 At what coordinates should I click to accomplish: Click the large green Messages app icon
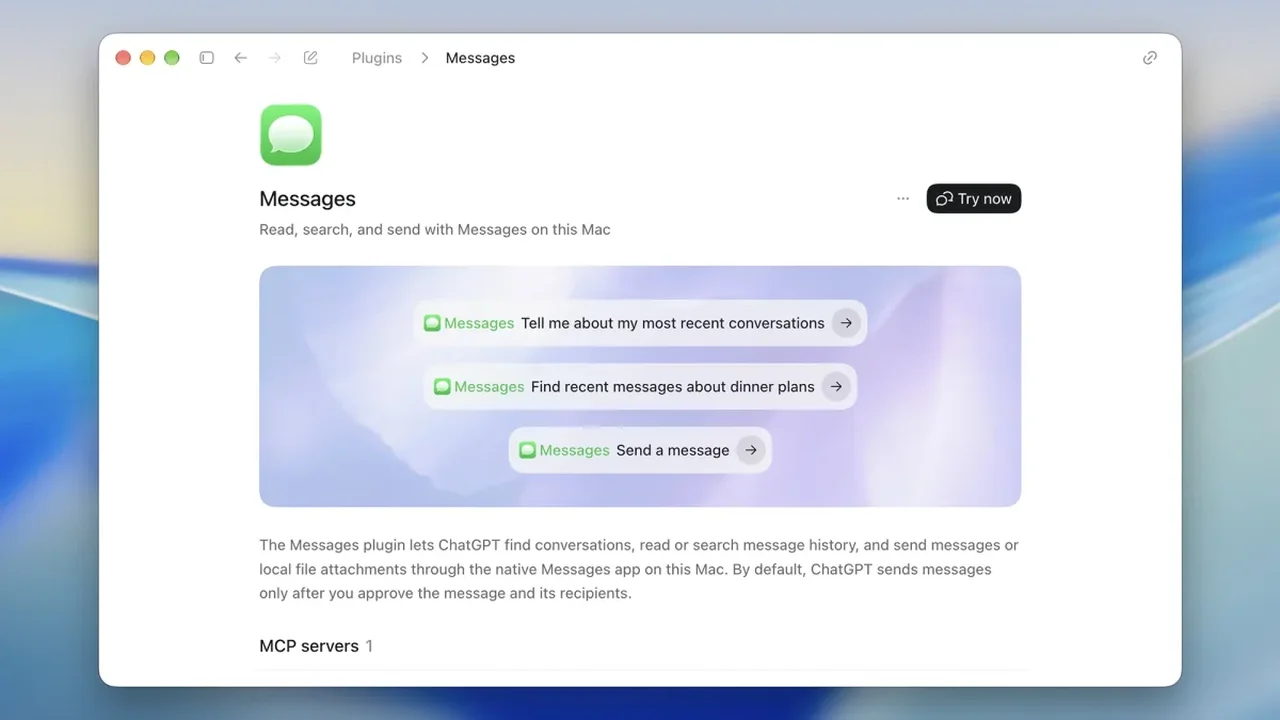point(291,135)
